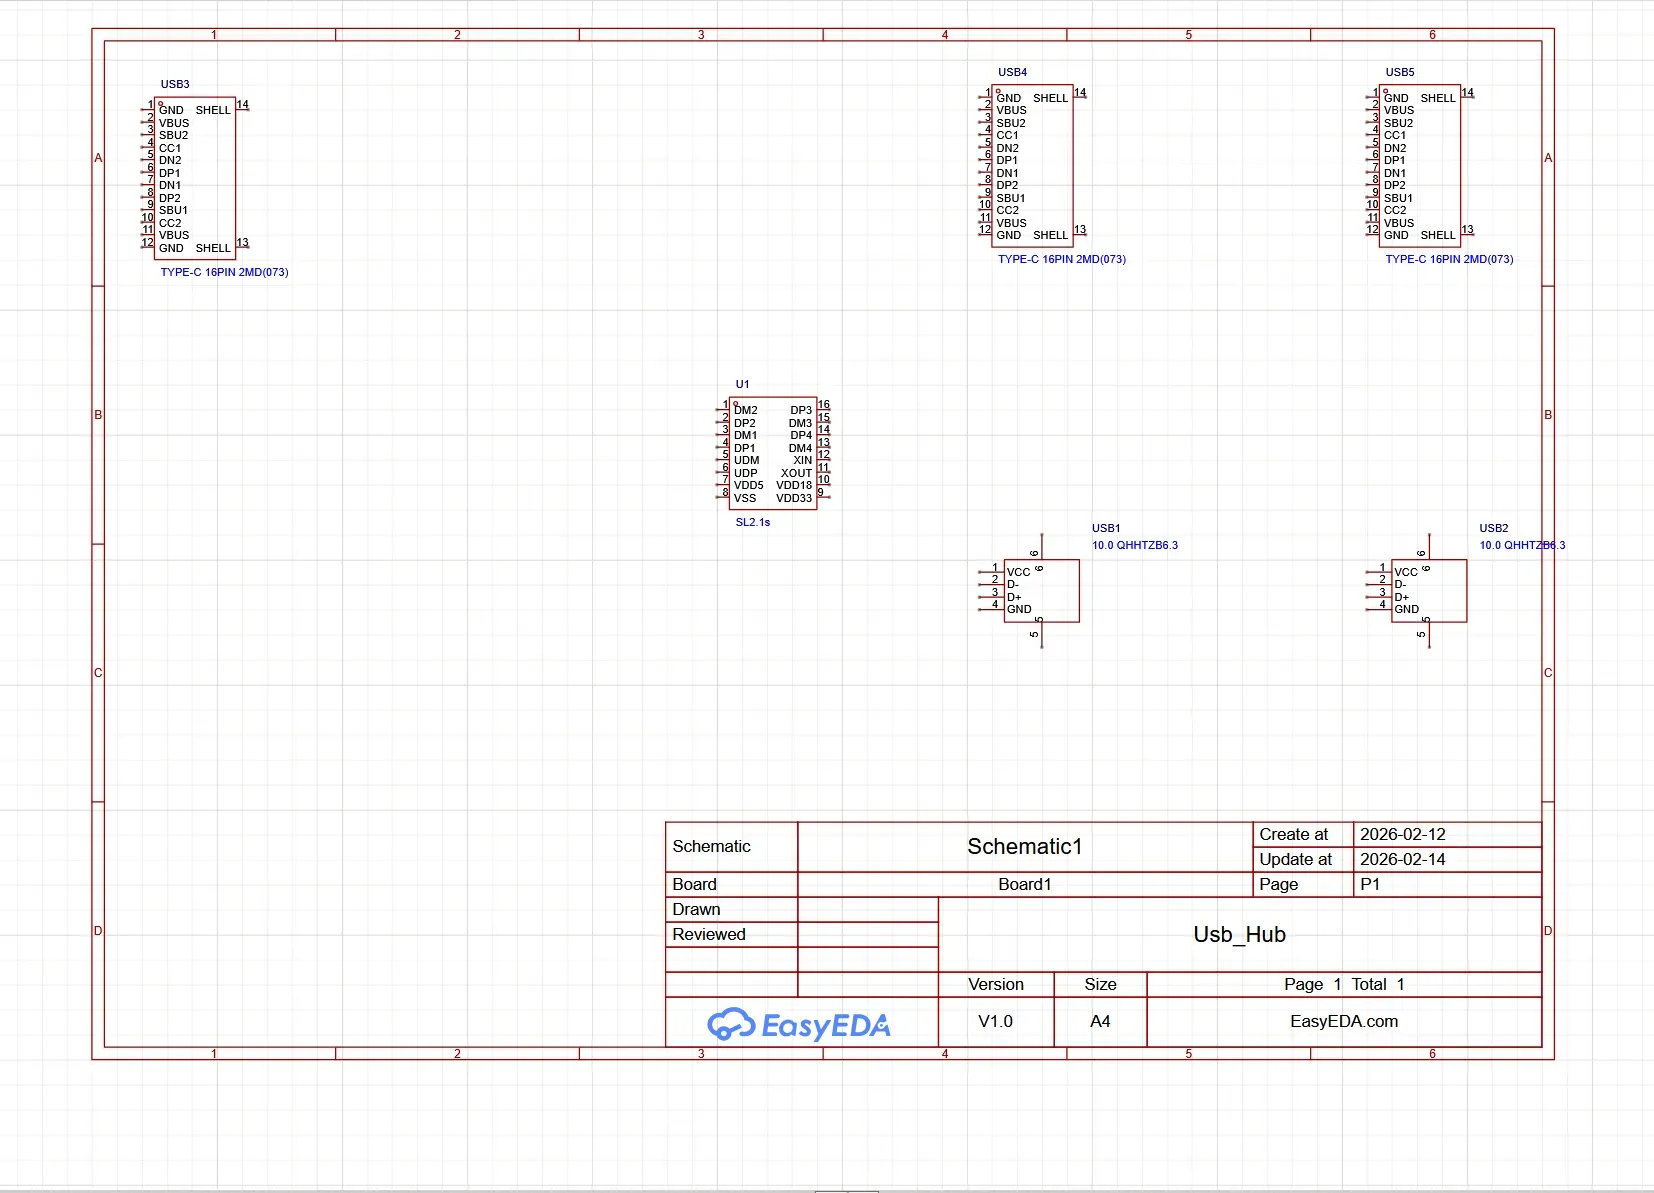
Task: Select the USB5 Type-C connector symbol
Action: pyautogui.click(x=1419, y=166)
